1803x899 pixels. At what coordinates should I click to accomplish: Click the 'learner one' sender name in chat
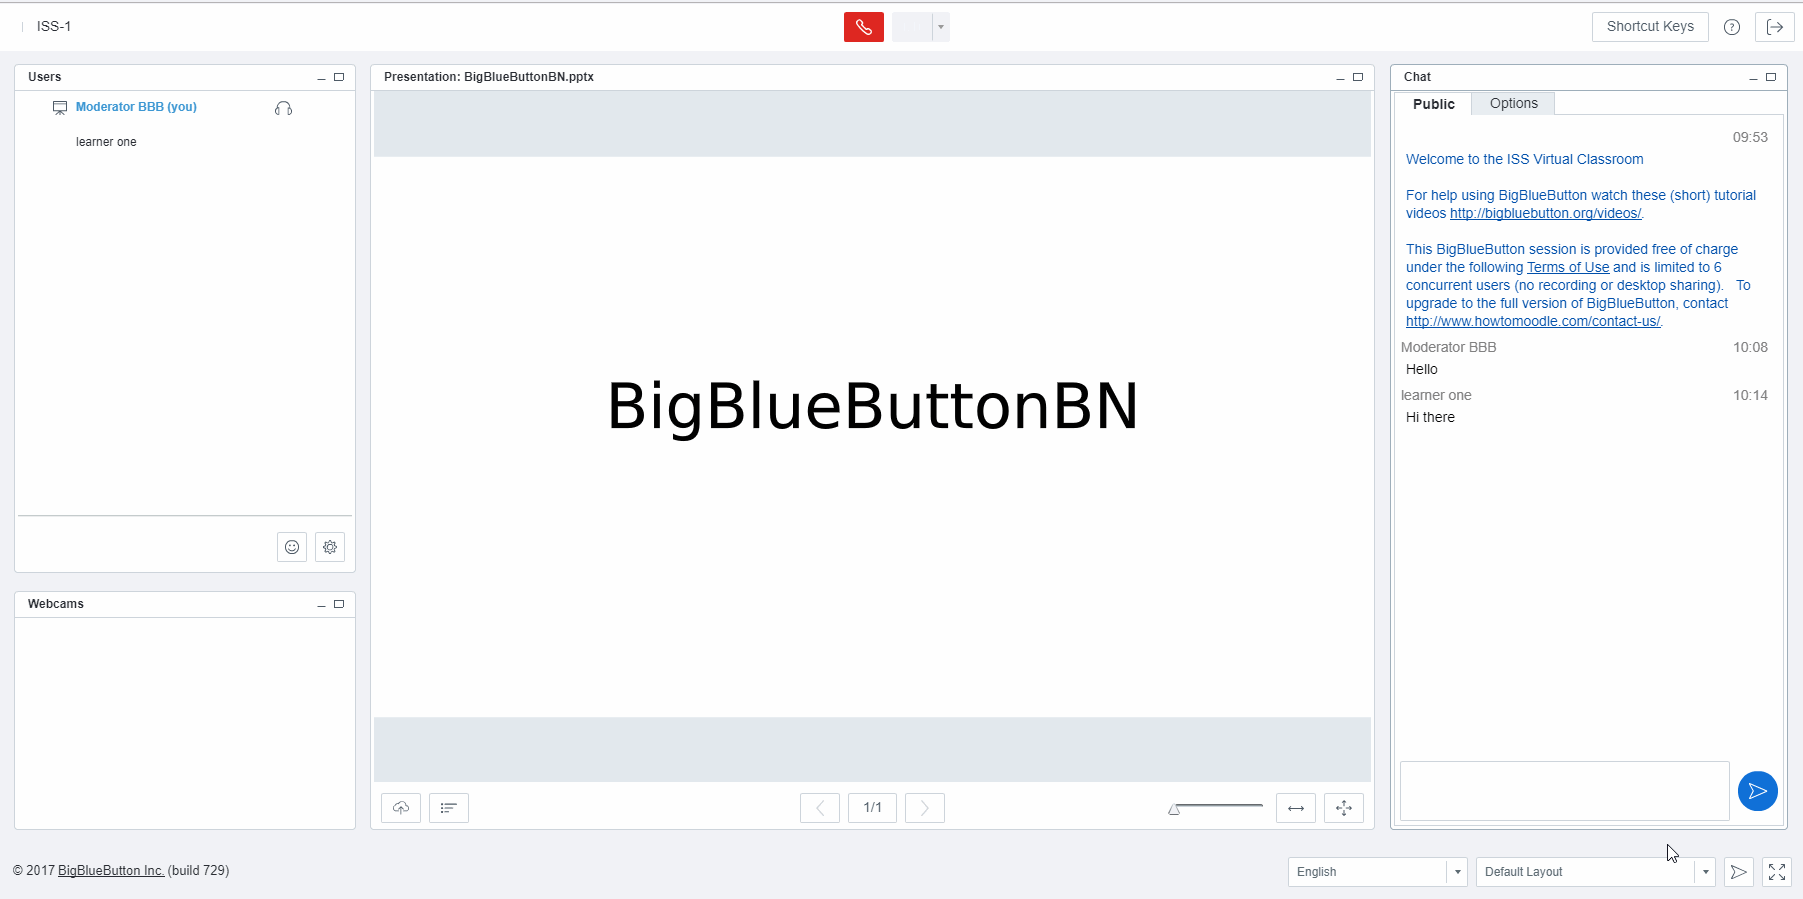(x=1436, y=395)
